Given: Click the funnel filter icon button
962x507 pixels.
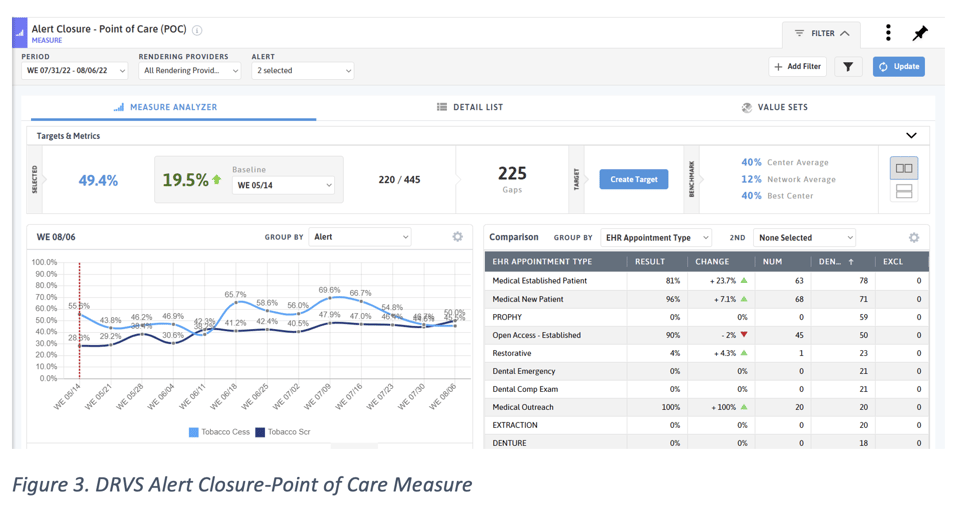Looking at the screenshot, I should [x=847, y=66].
